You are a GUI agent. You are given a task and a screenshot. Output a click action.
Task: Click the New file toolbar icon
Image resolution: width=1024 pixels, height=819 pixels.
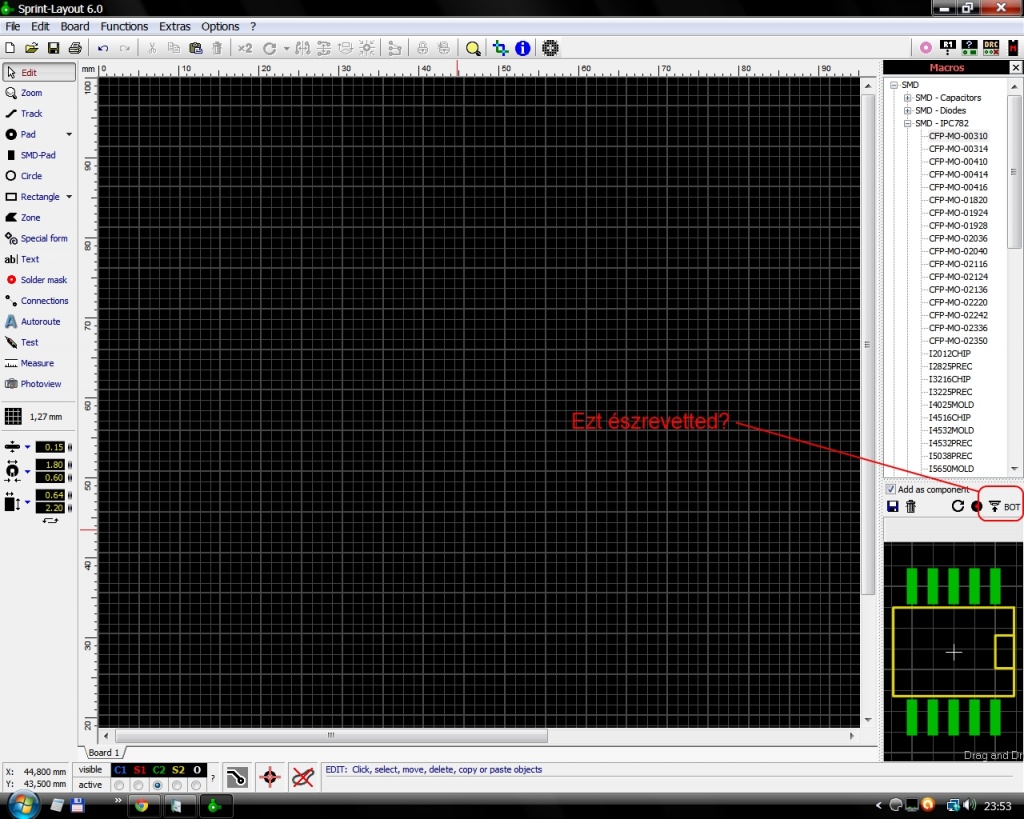pos(10,48)
